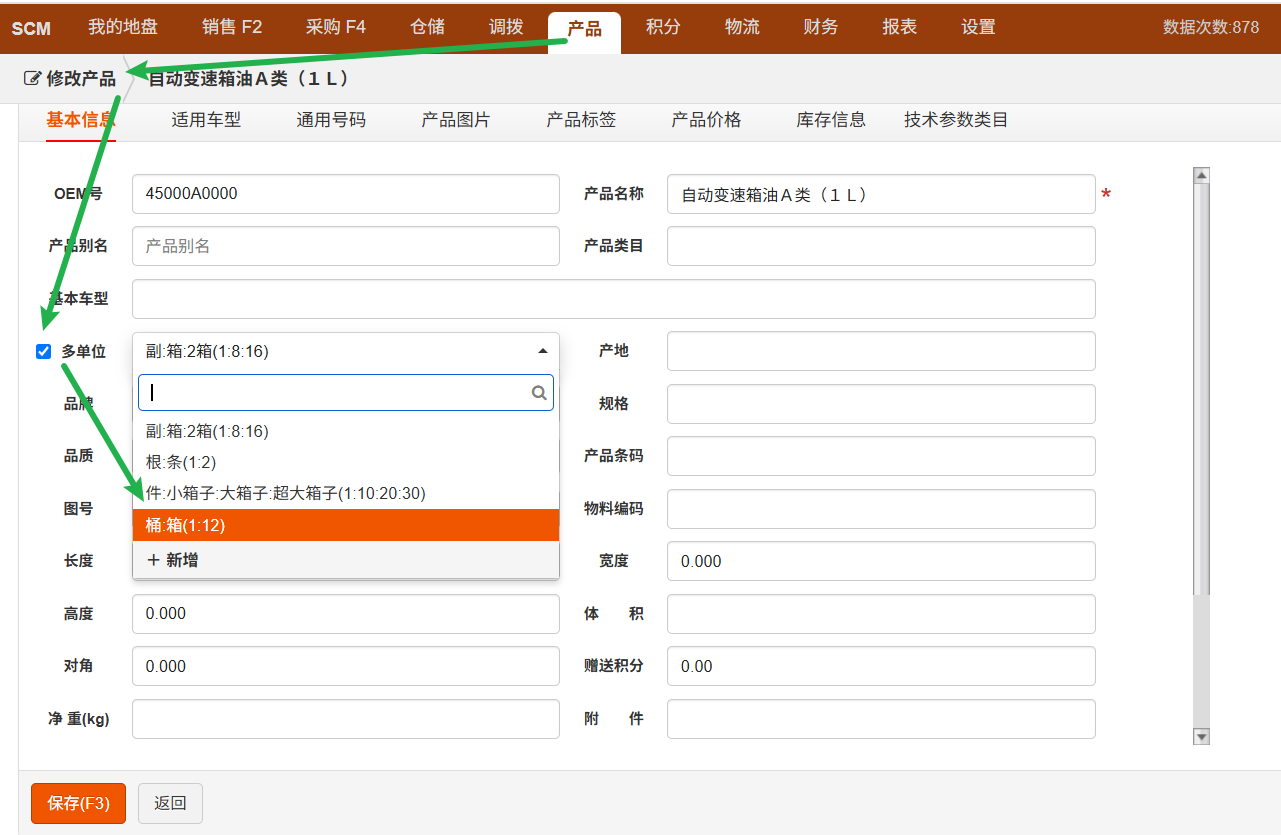Click the scrollbar up arrow

click(1202, 176)
